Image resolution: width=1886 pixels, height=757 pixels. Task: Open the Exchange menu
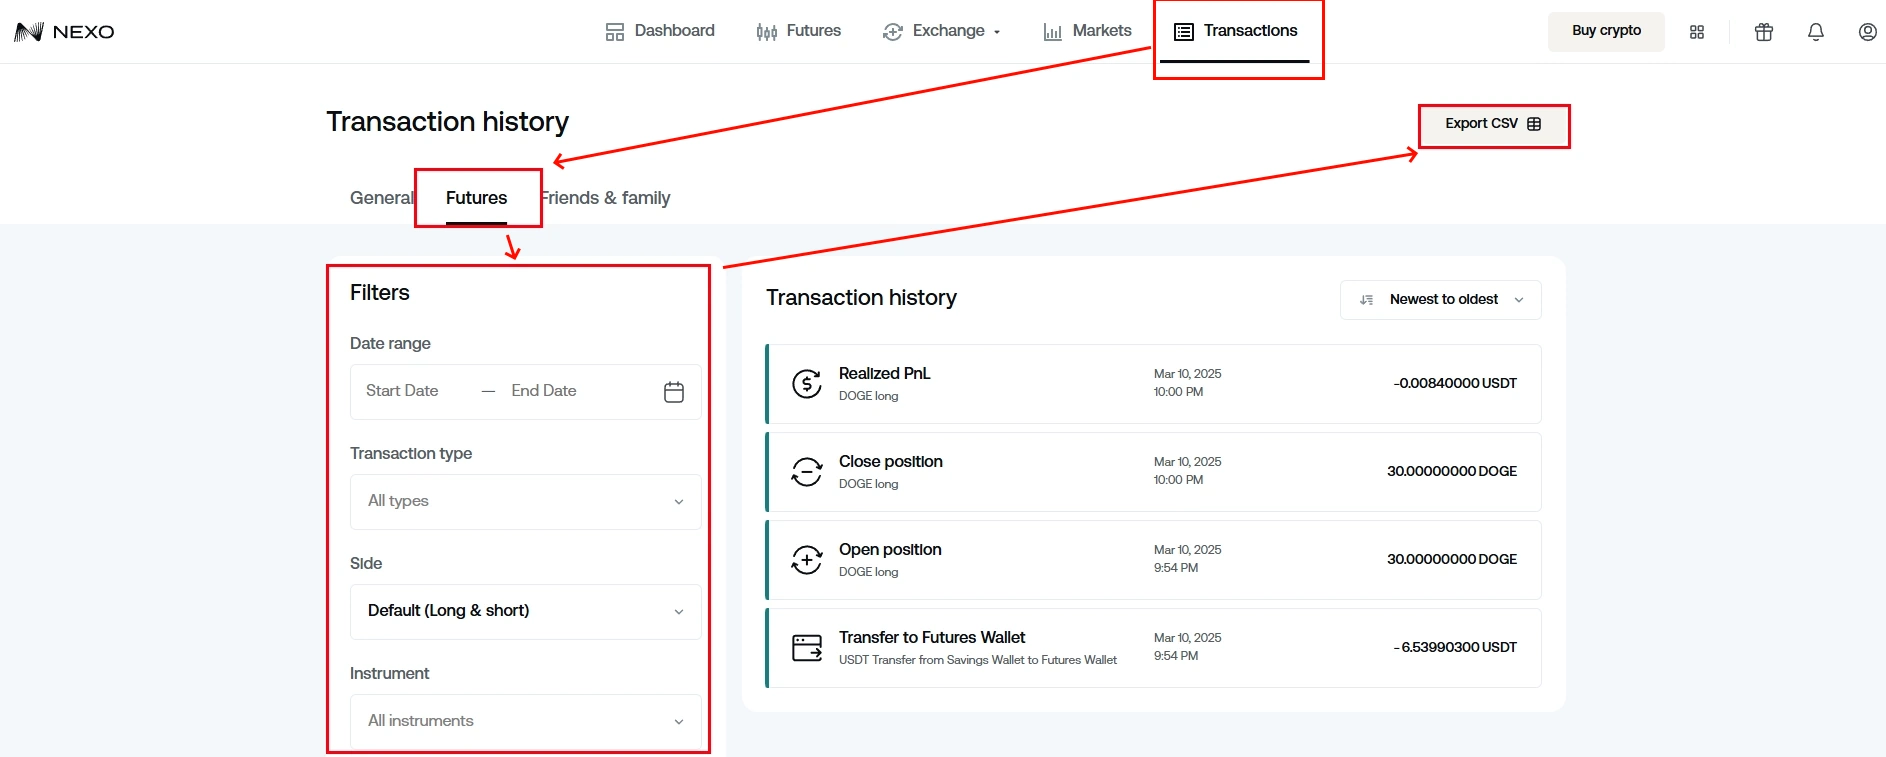(941, 31)
